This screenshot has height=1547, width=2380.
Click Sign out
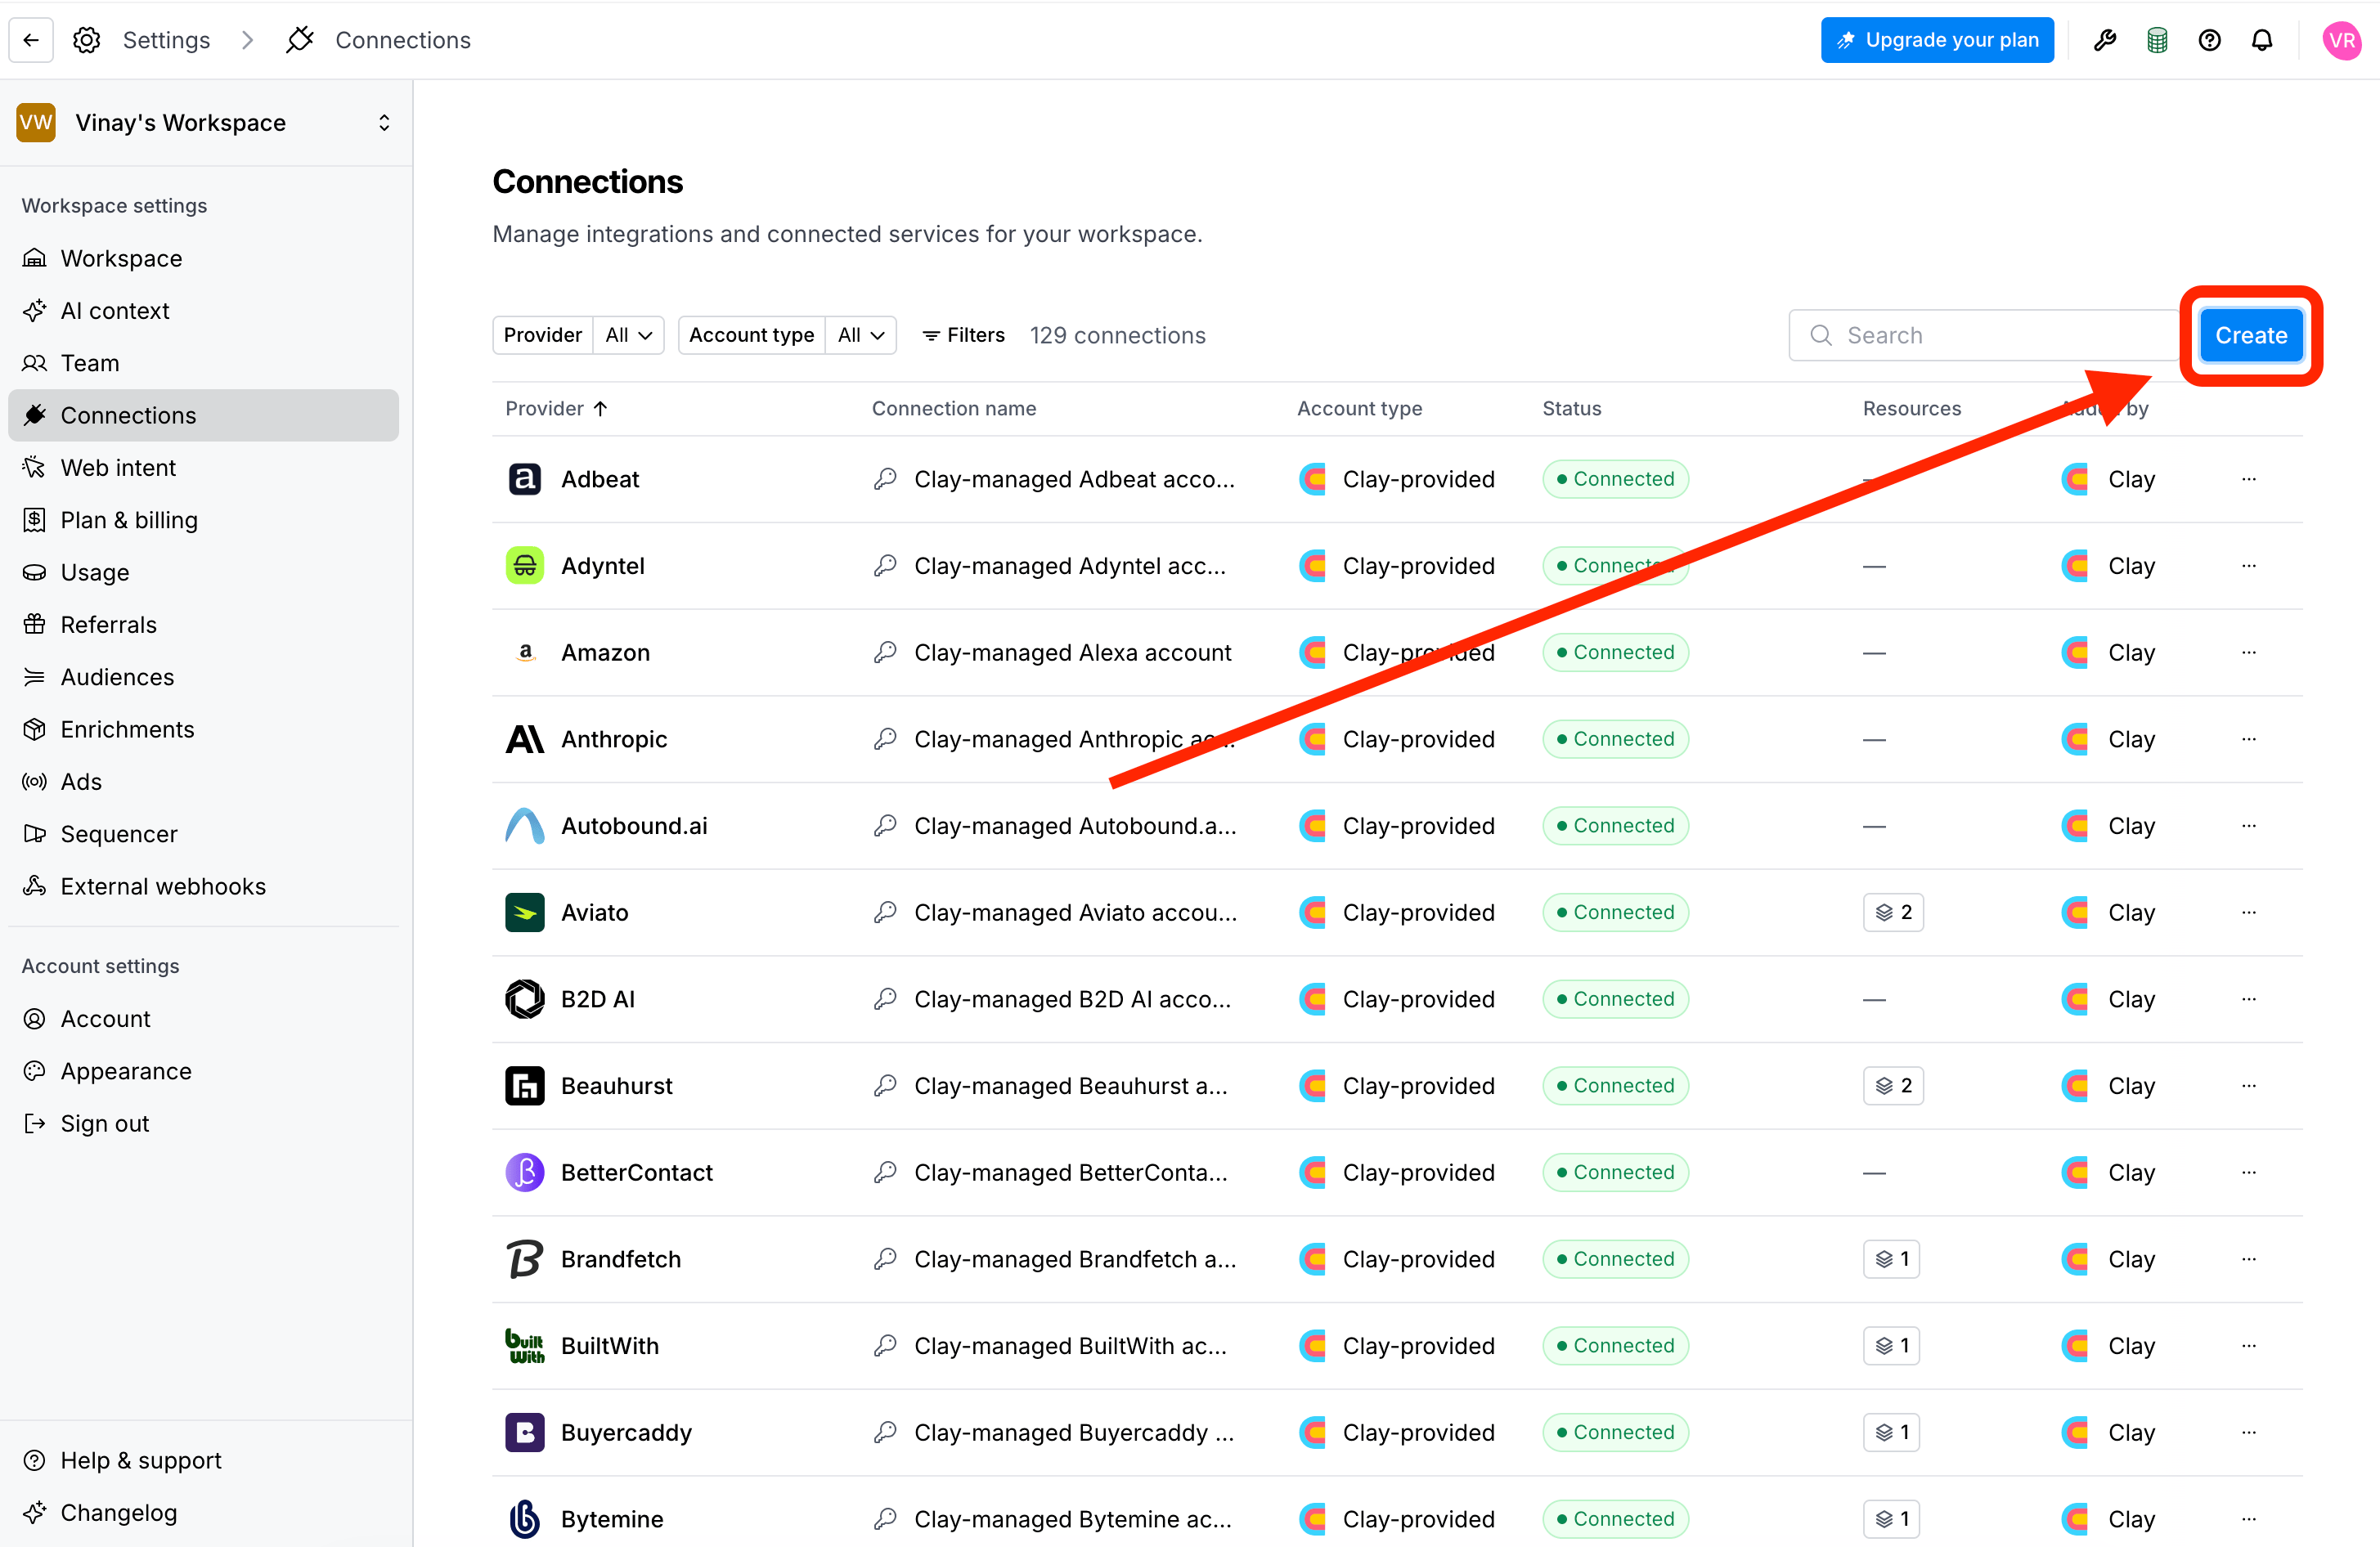click(204, 1124)
